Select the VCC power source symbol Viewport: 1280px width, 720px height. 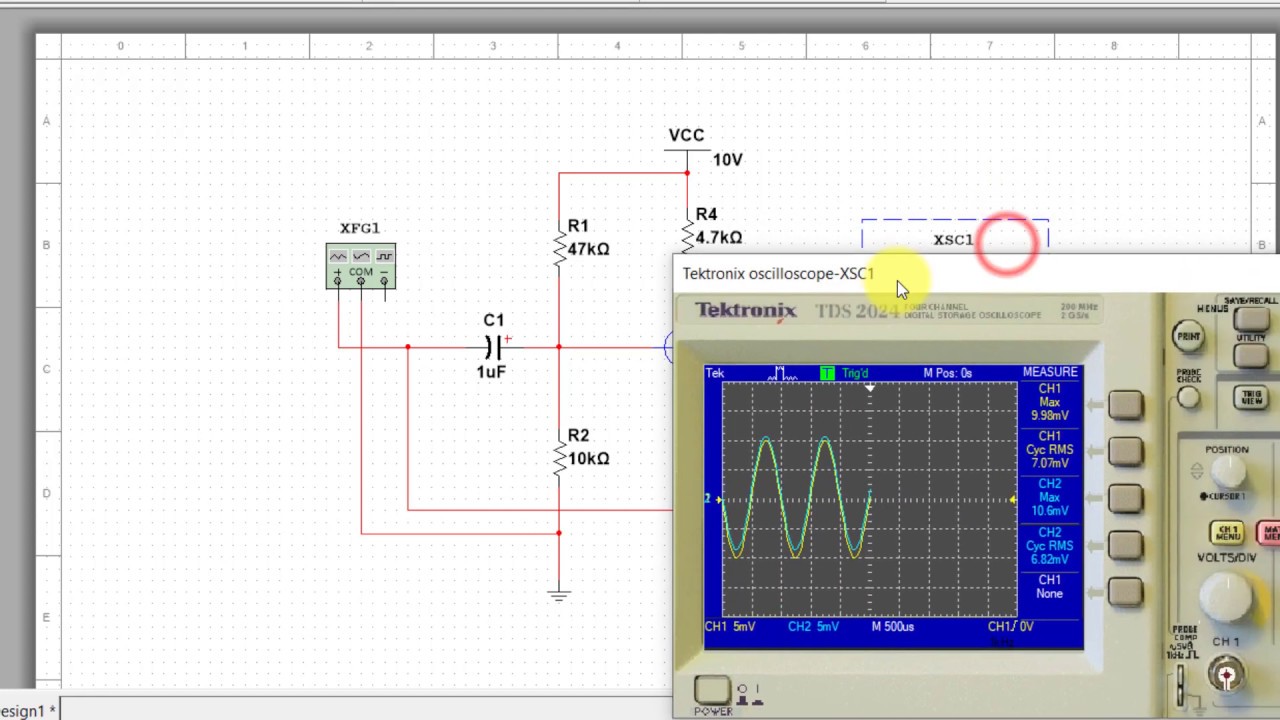[687, 150]
